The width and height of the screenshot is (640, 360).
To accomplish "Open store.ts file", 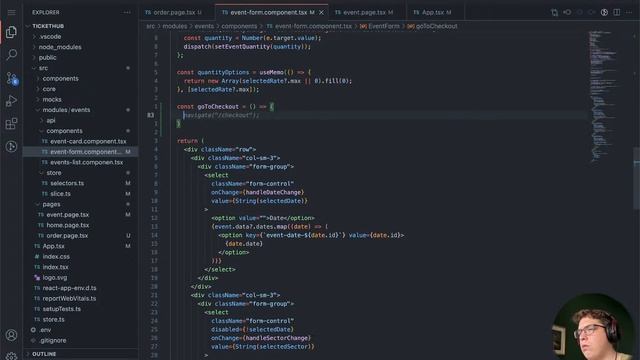I will 53,319.
